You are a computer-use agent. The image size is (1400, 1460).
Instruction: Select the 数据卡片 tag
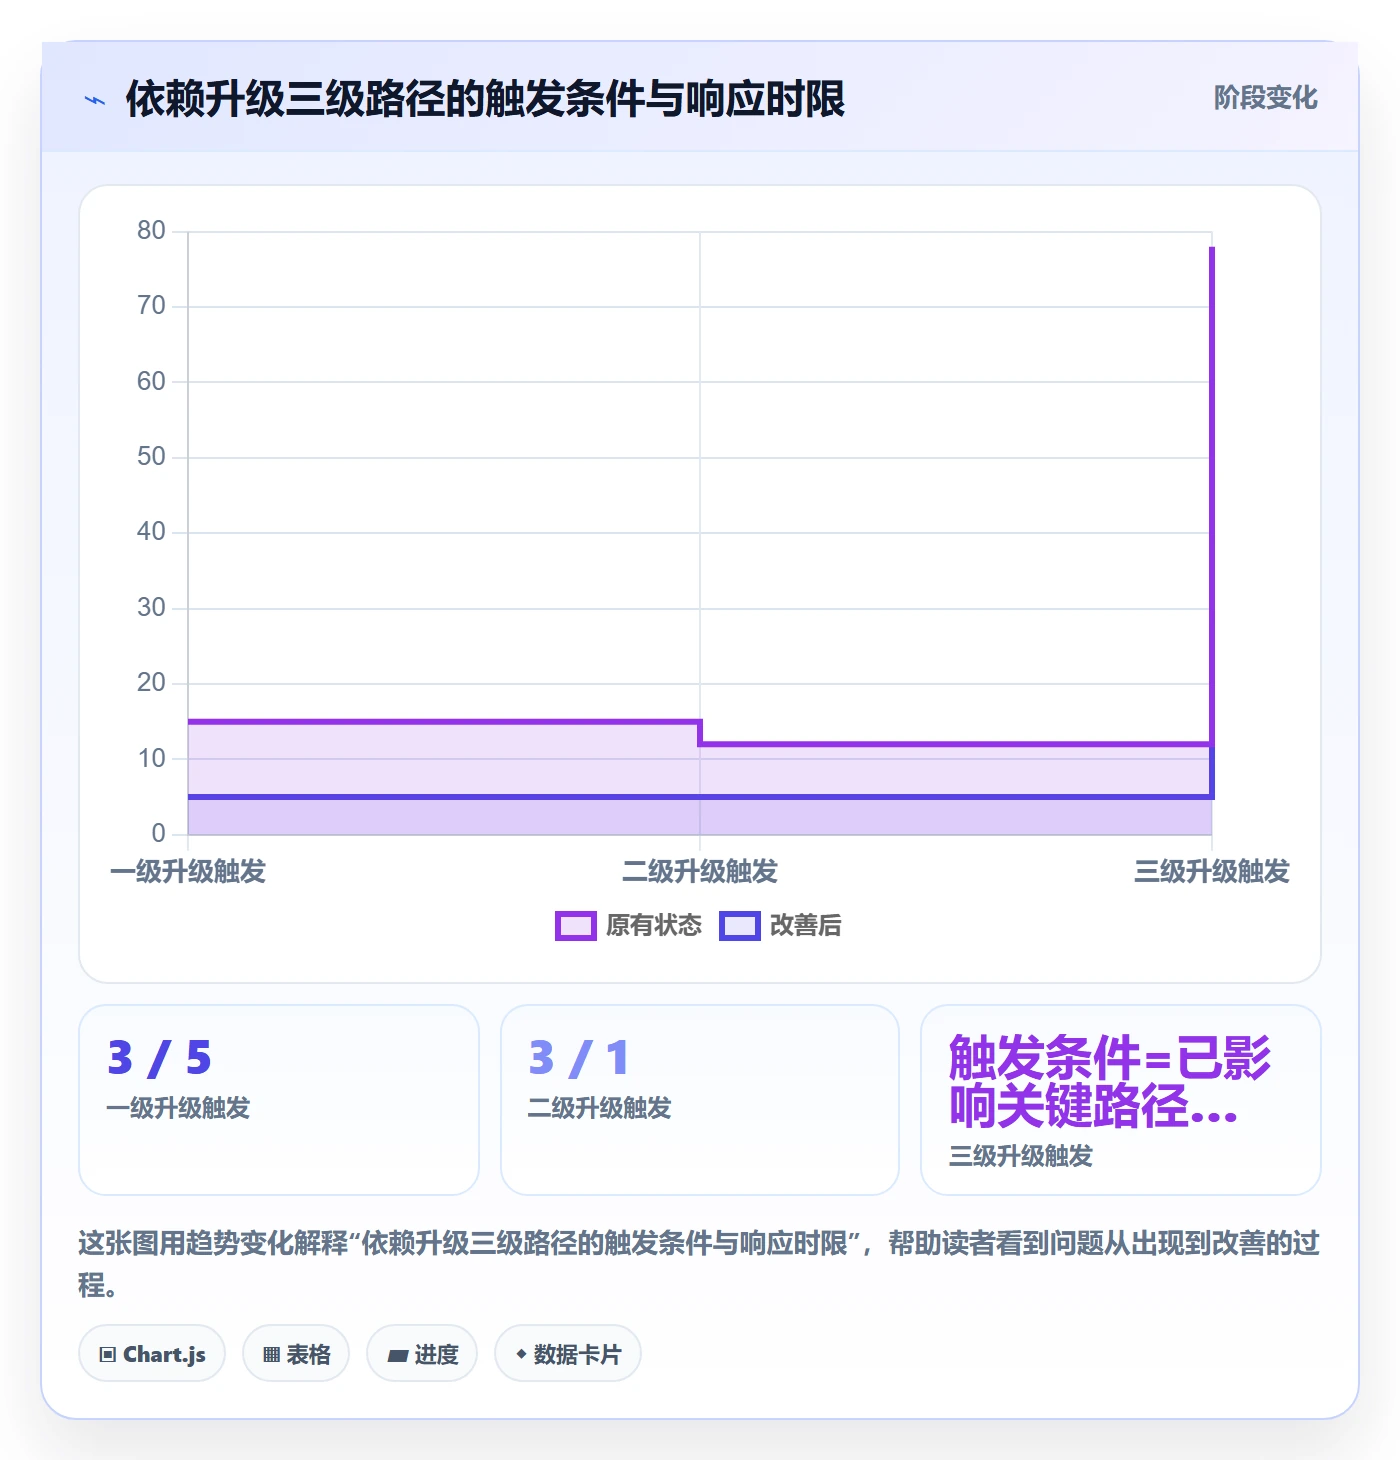568,1354
